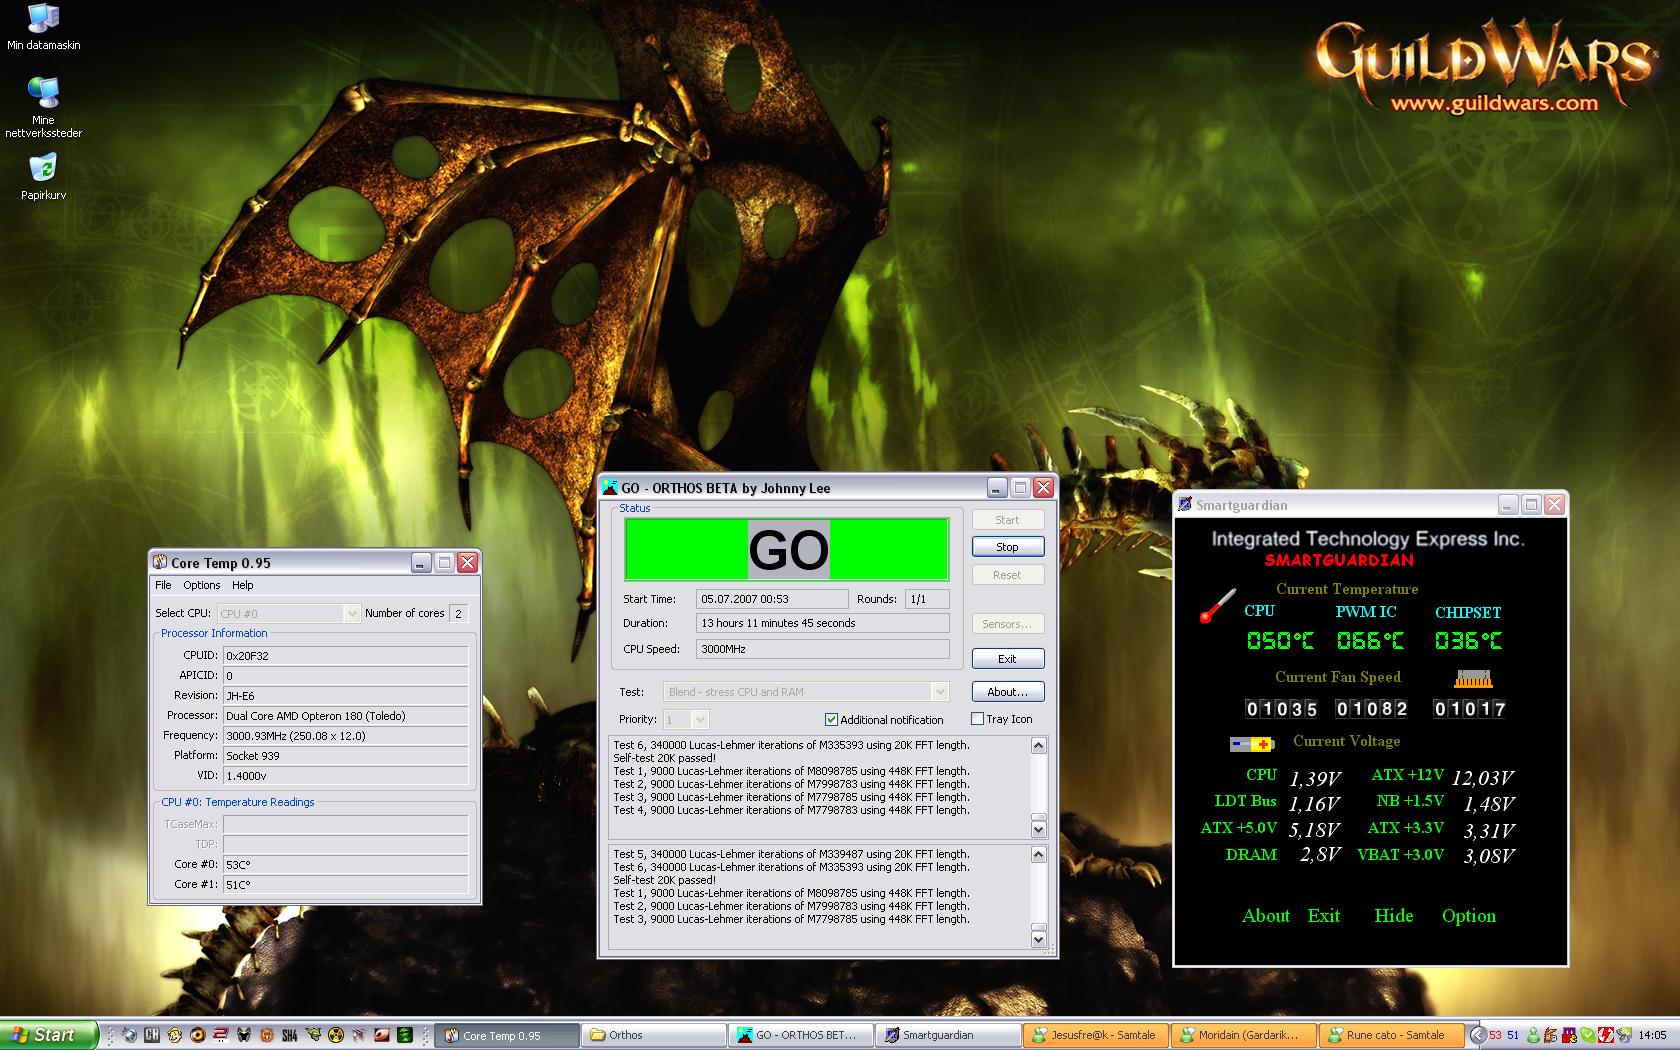Click the CPUID field showing 0x20F32
Screen dimensions: 1680x1050
click(345, 656)
